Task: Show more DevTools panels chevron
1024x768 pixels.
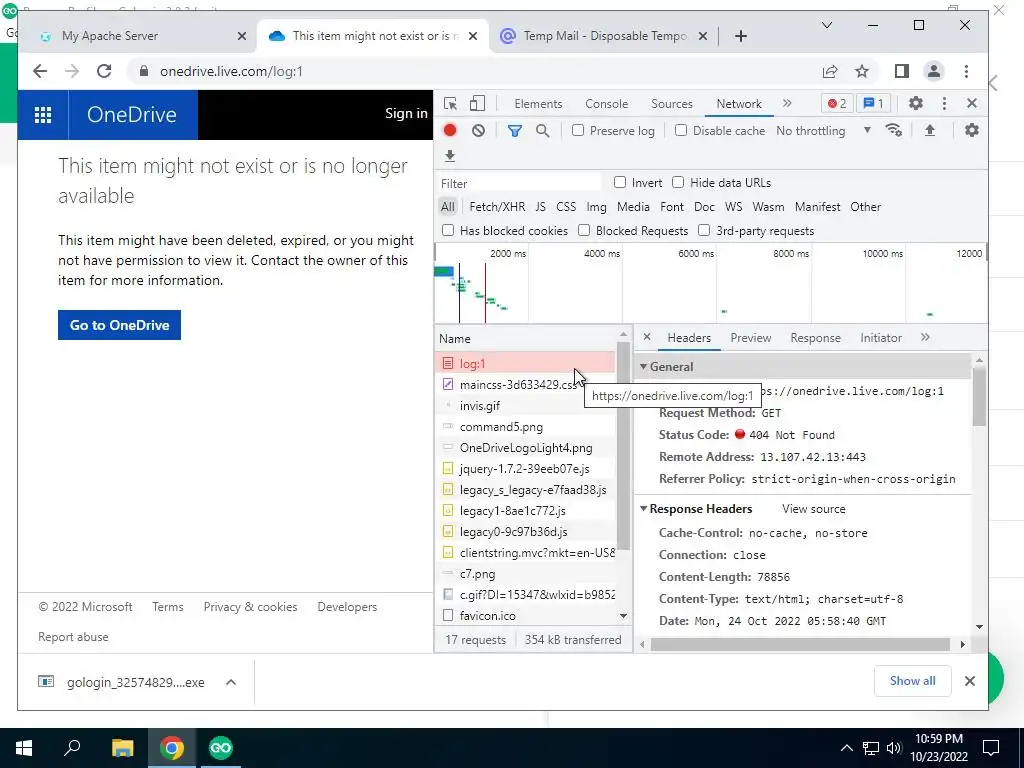Action: point(787,103)
